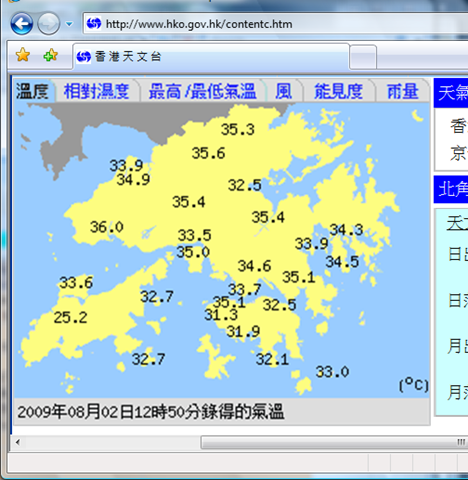Screen dimensions: 468x480
Task: Click the 31.9 temperature reading
Action: pos(243,331)
